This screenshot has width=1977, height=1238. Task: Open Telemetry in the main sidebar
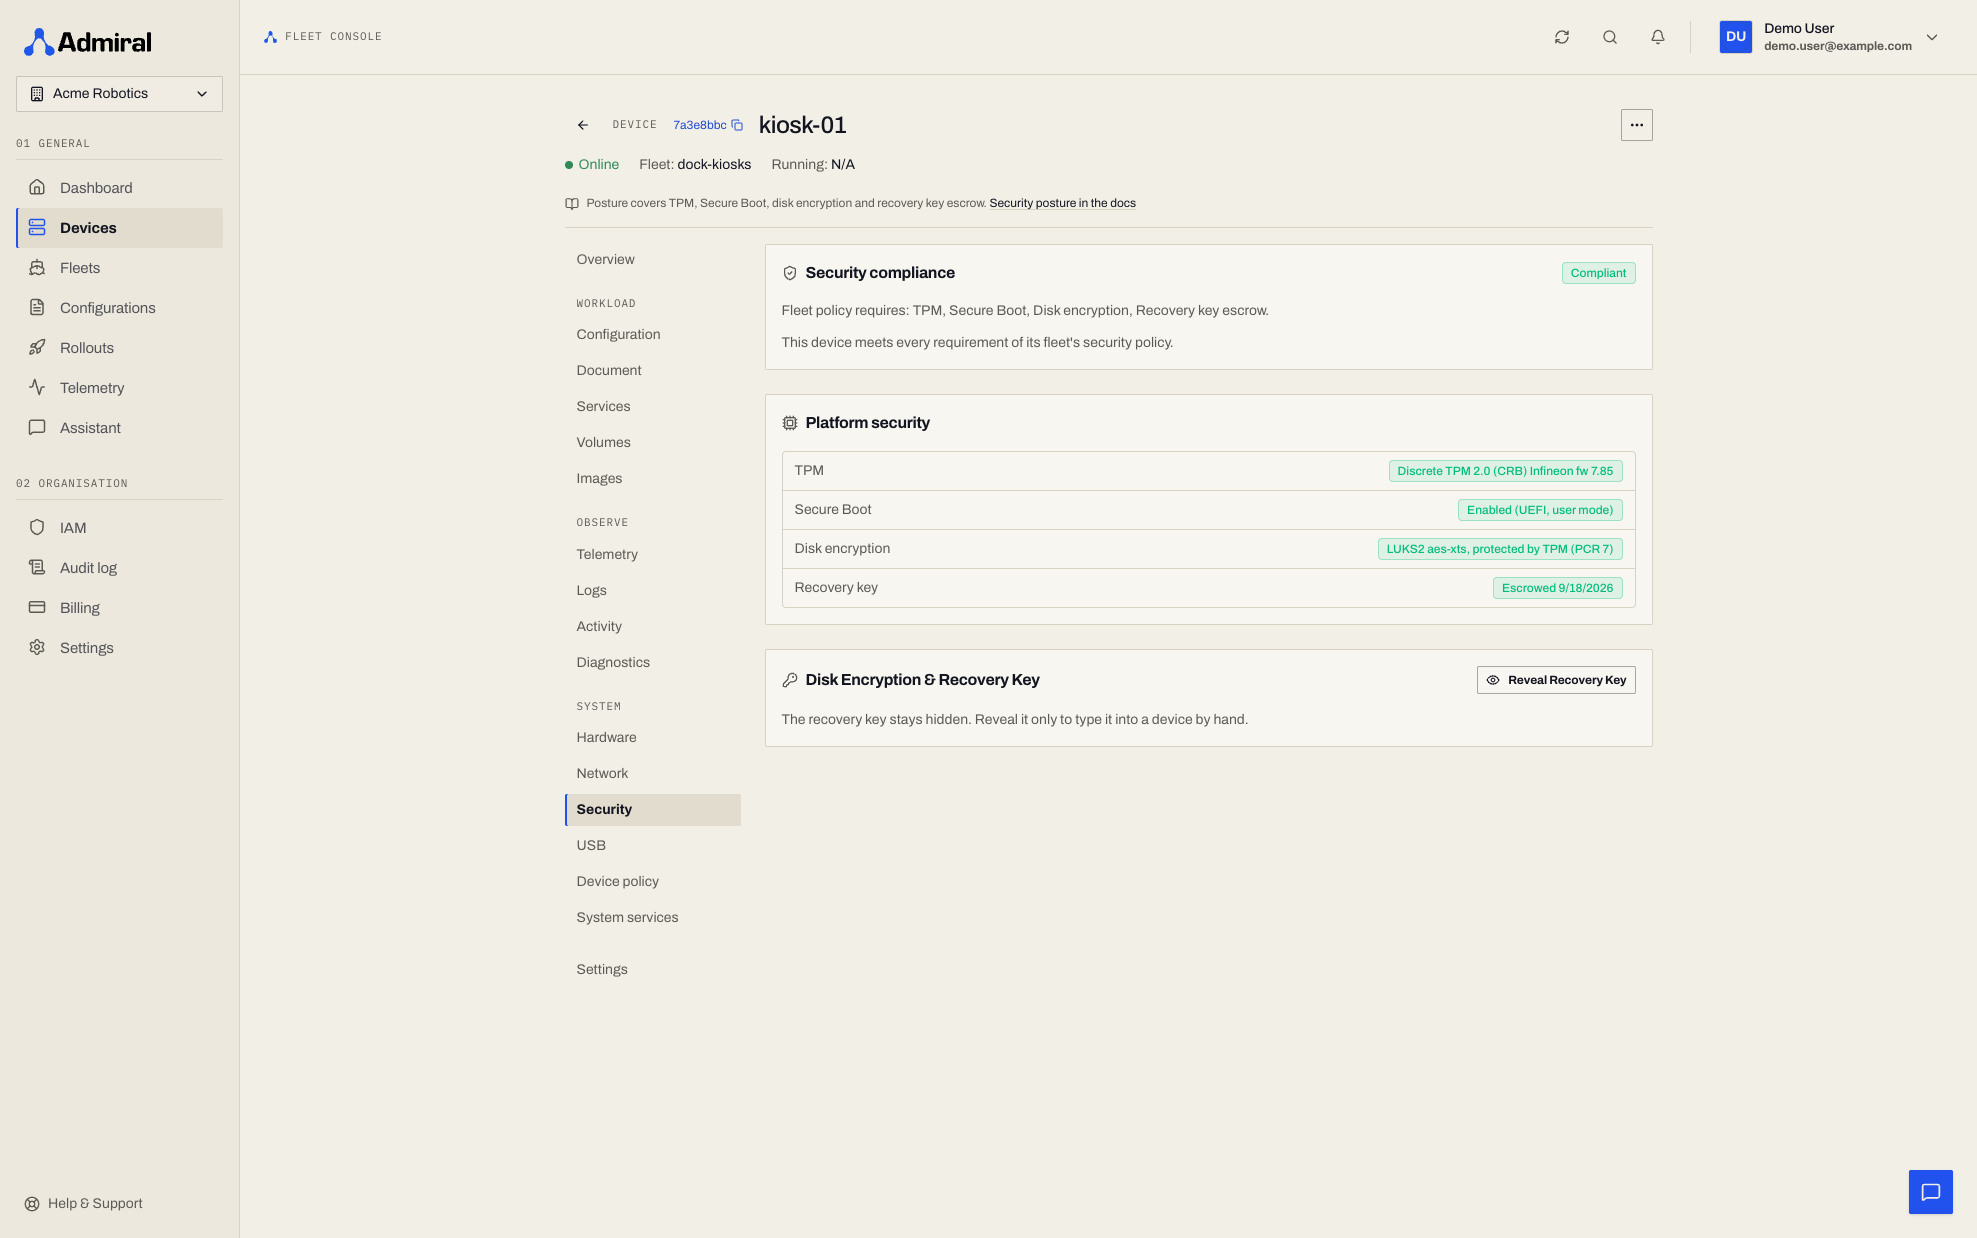coord(119,388)
